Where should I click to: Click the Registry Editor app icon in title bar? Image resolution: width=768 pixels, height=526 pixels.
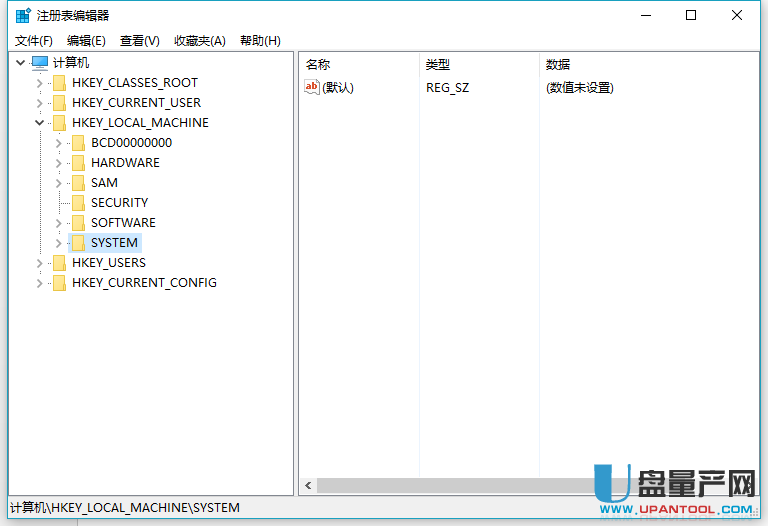pyautogui.click(x=22, y=15)
